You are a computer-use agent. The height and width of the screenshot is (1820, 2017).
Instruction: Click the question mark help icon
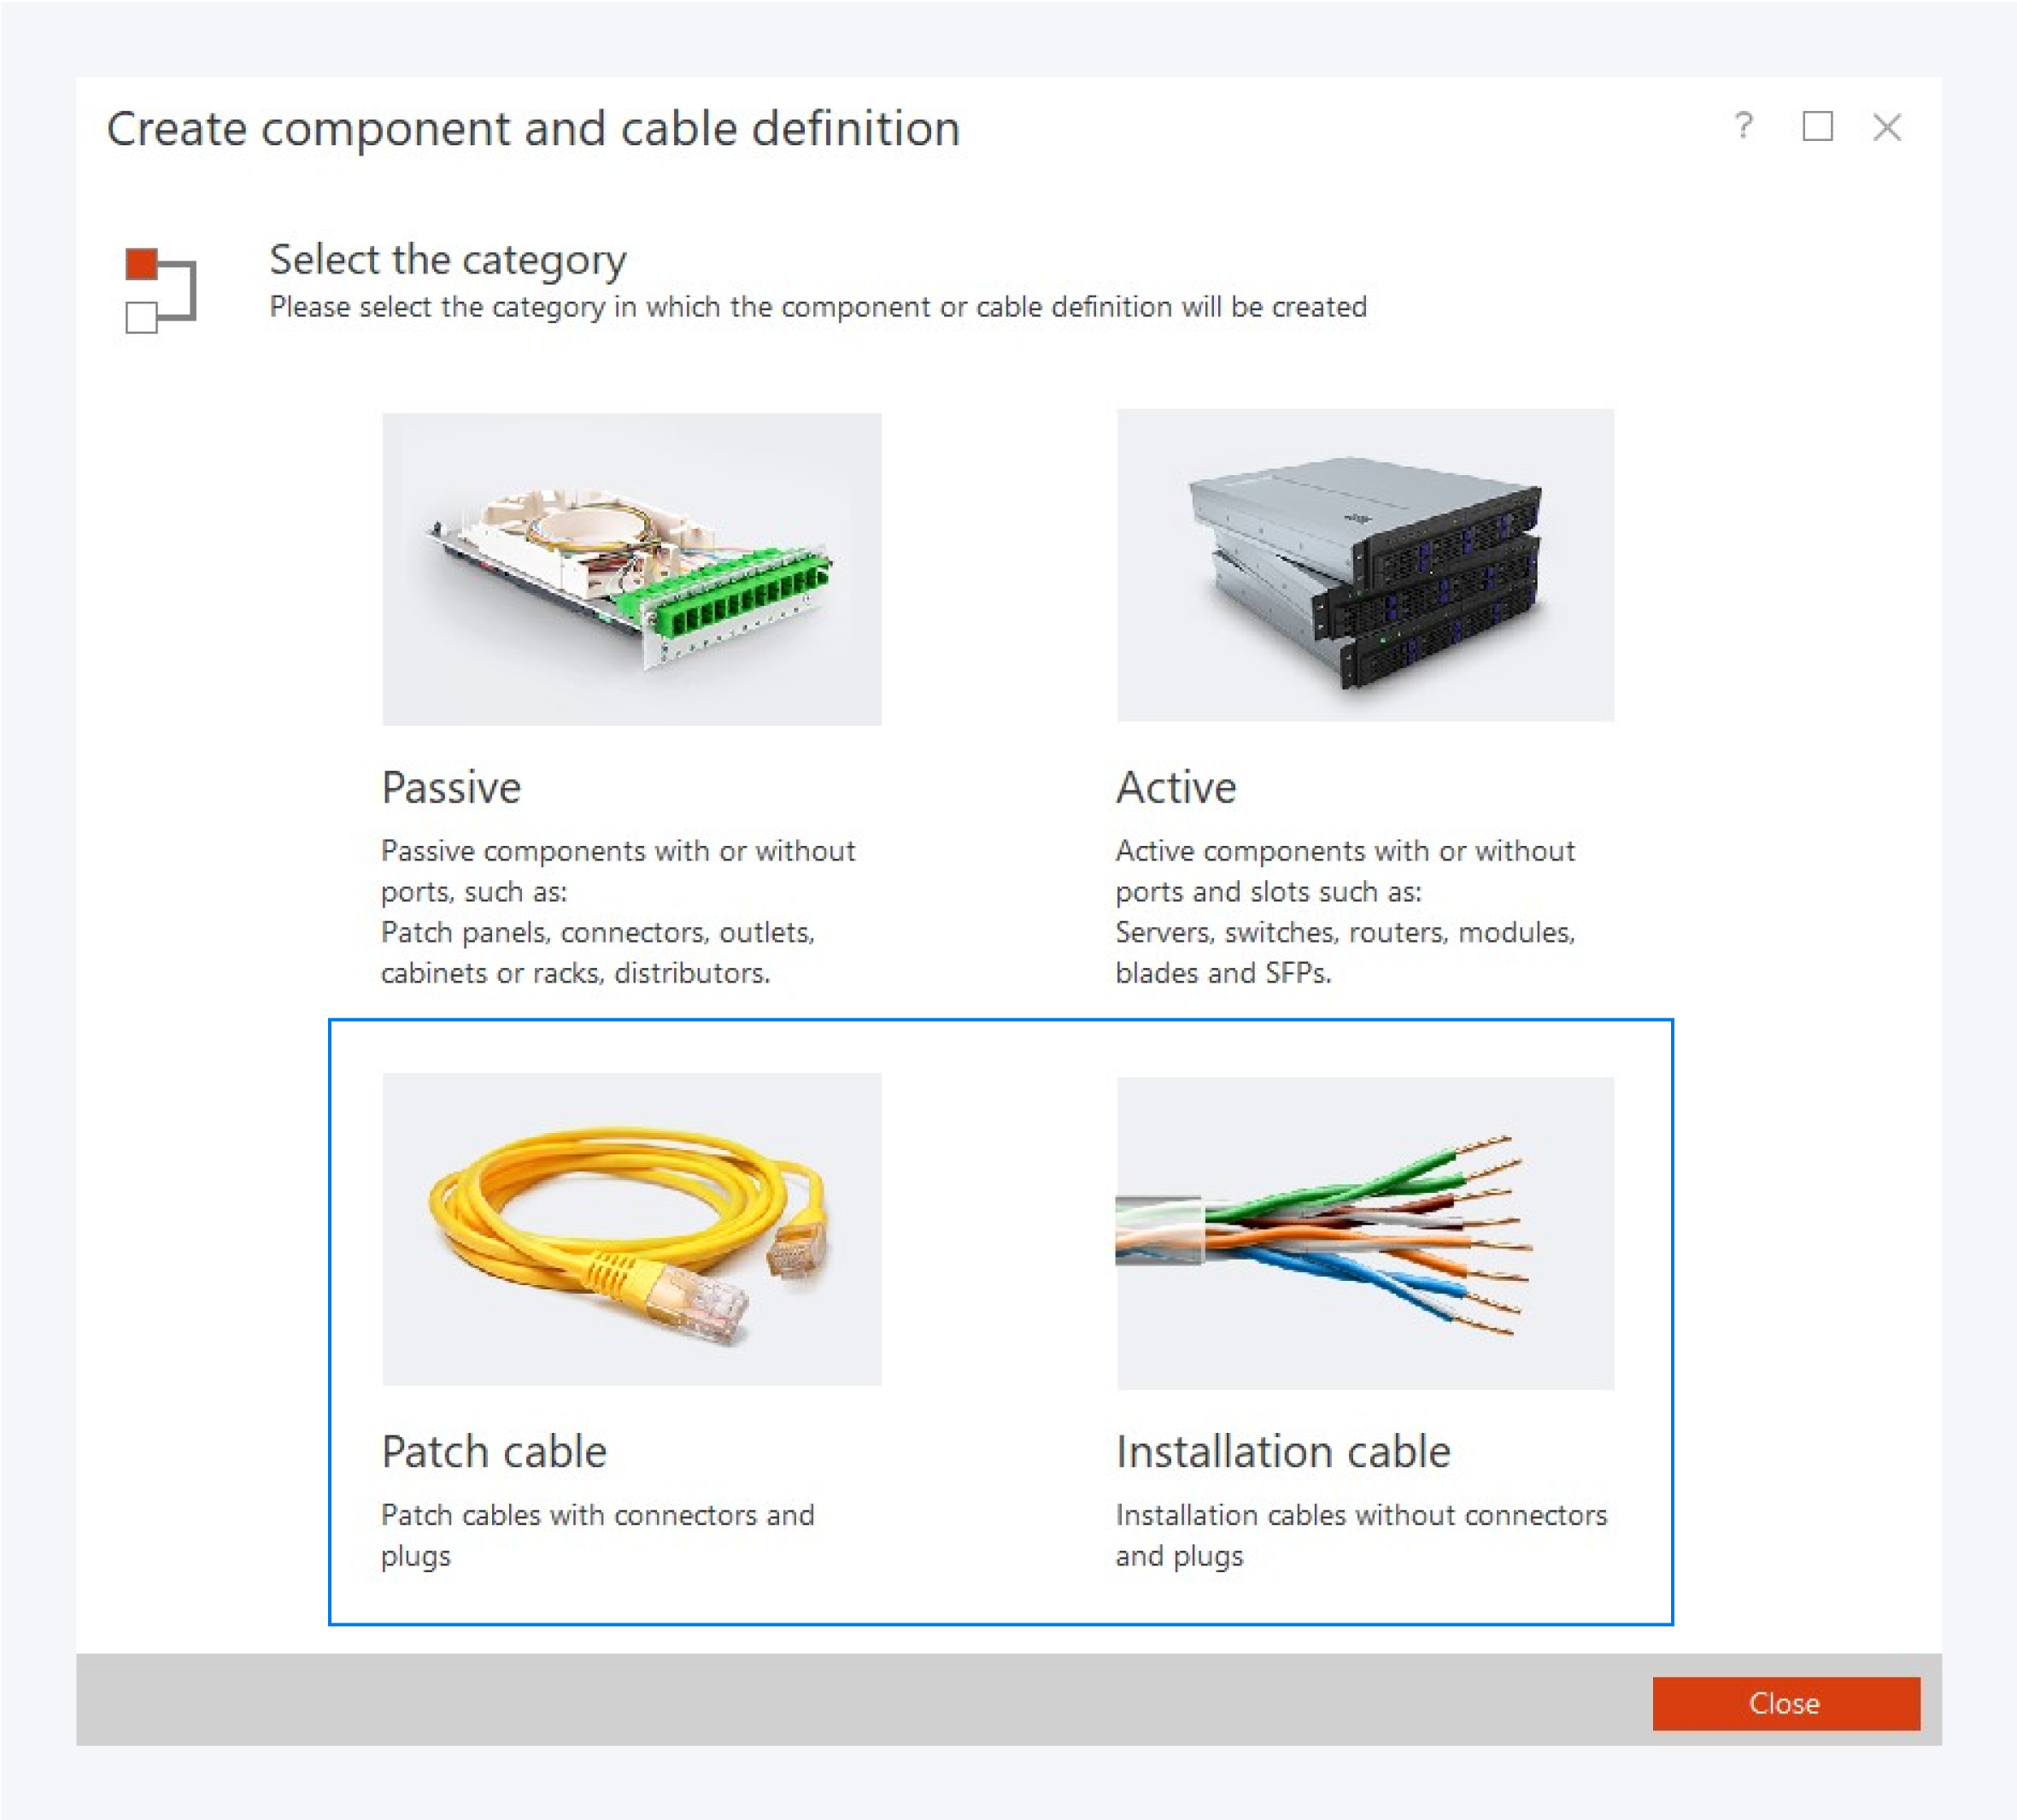pyautogui.click(x=1743, y=127)
